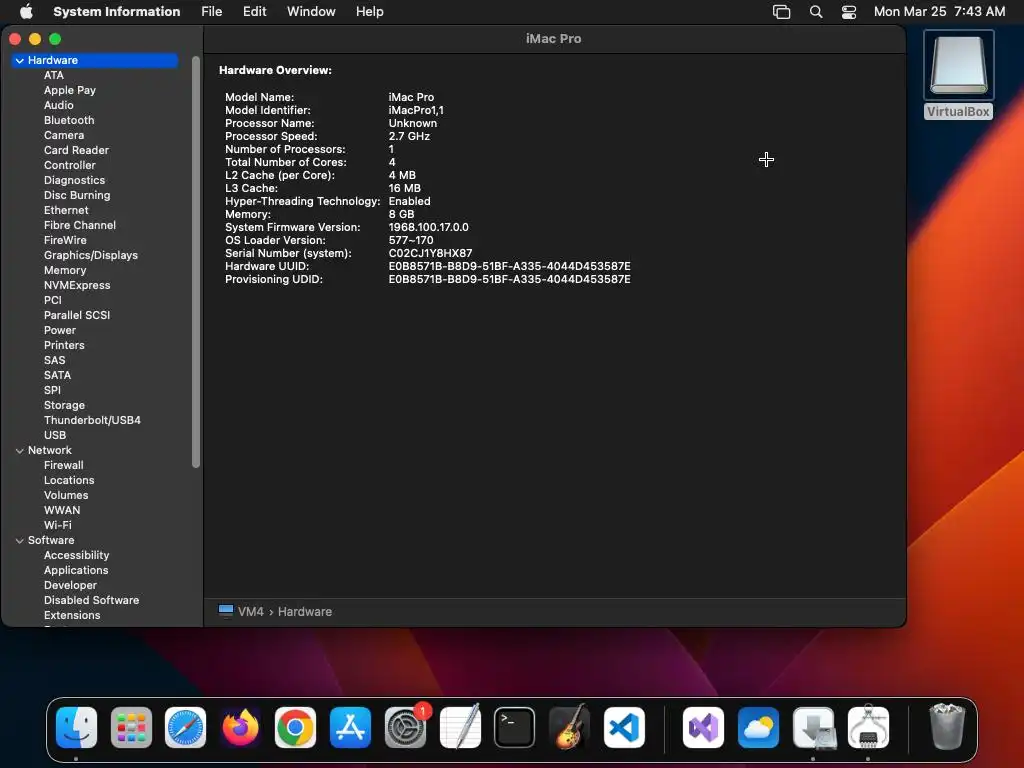Select Firewall under Network

tap(63, 466)
